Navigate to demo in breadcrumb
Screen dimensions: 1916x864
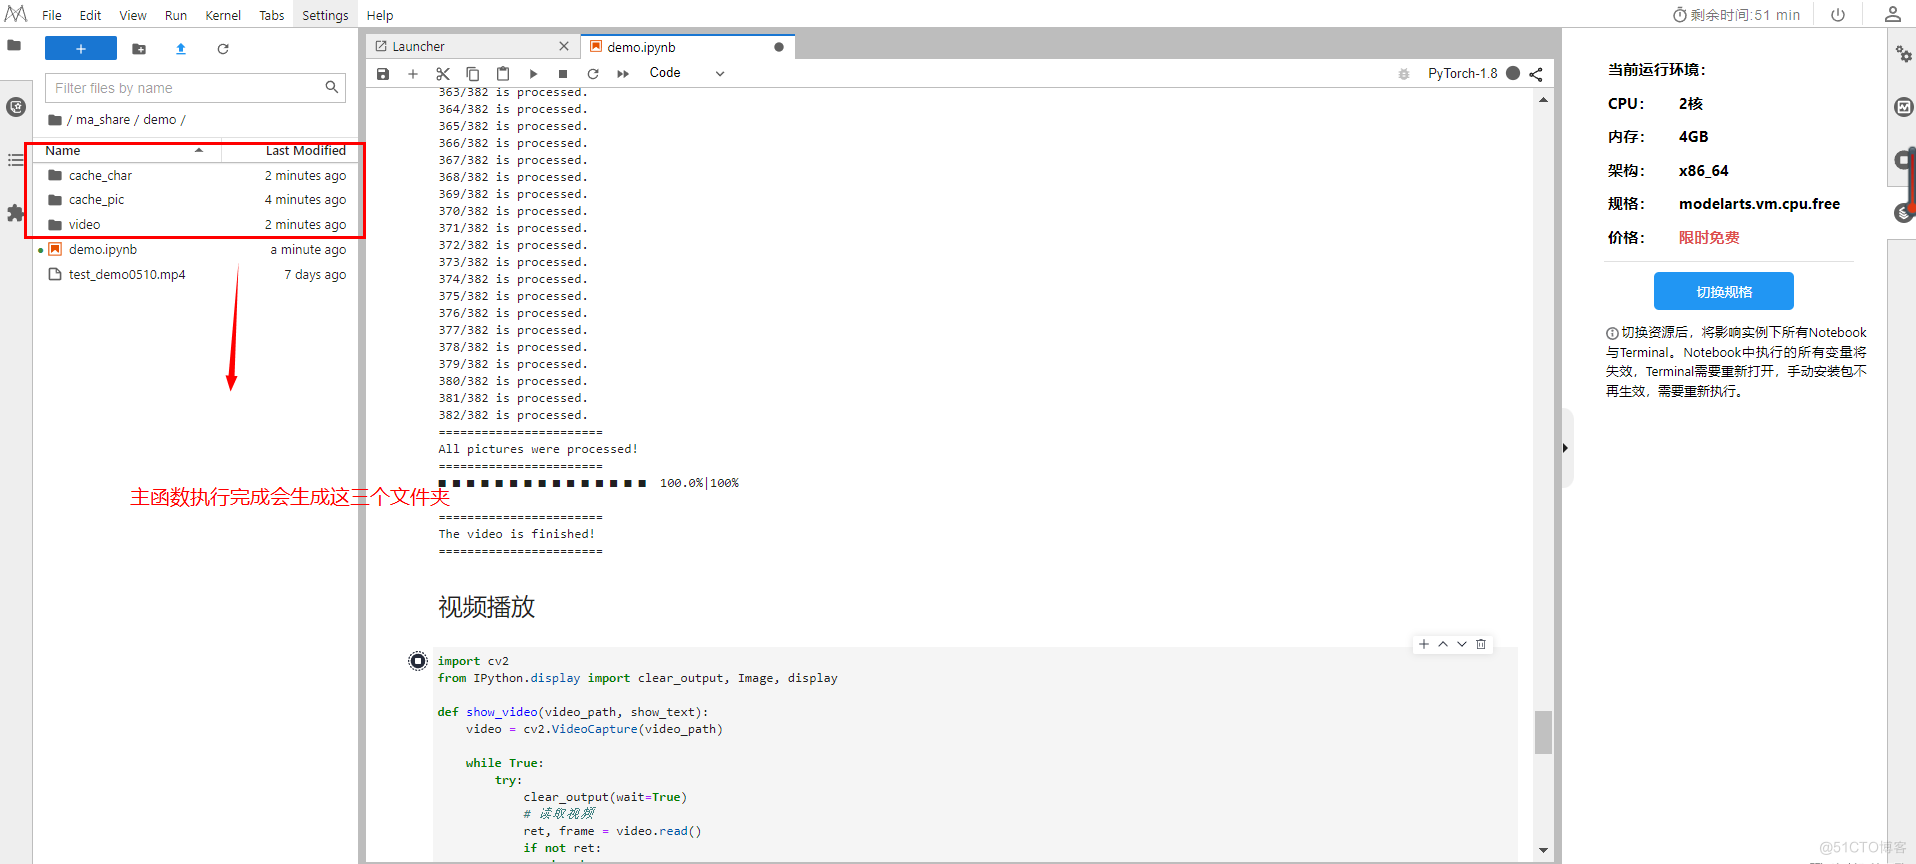point(159,119)
